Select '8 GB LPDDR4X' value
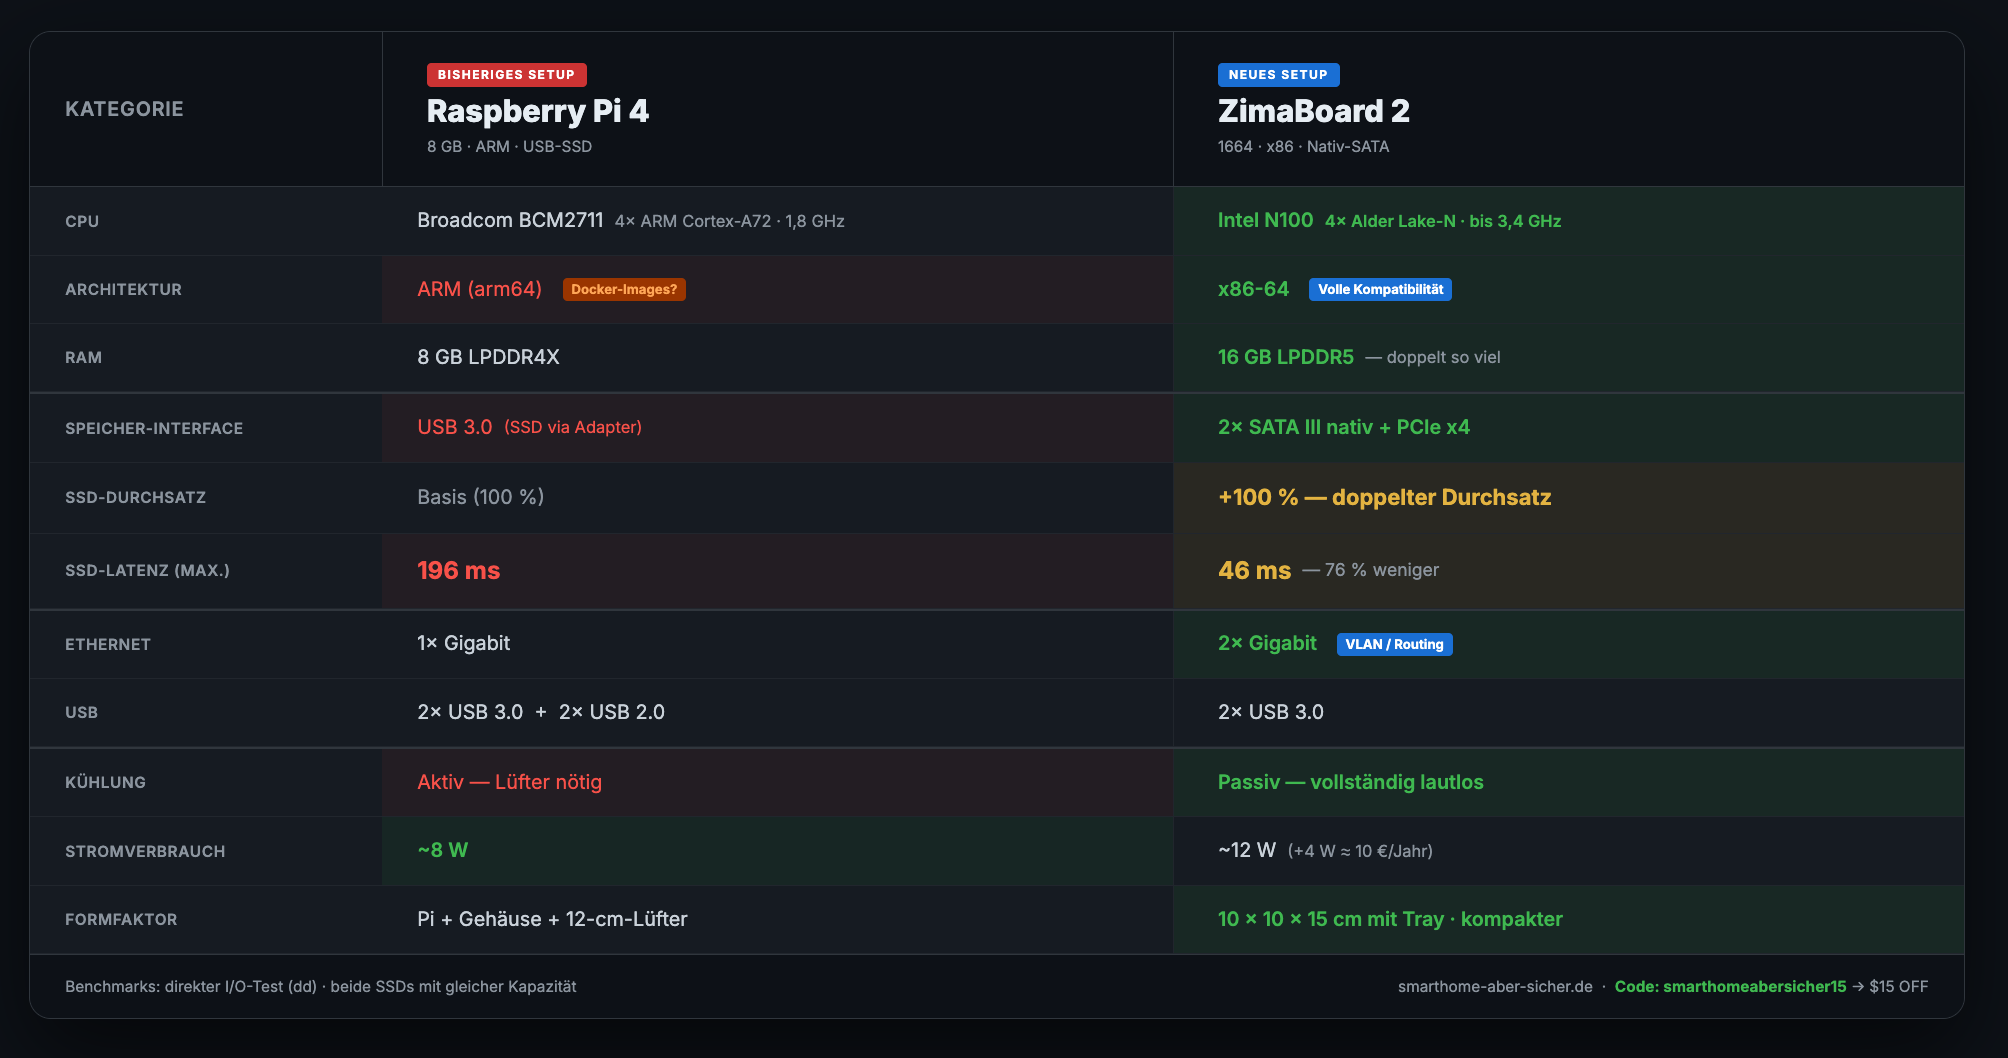Viewport: 2008px width, 1058px height. 488,357
